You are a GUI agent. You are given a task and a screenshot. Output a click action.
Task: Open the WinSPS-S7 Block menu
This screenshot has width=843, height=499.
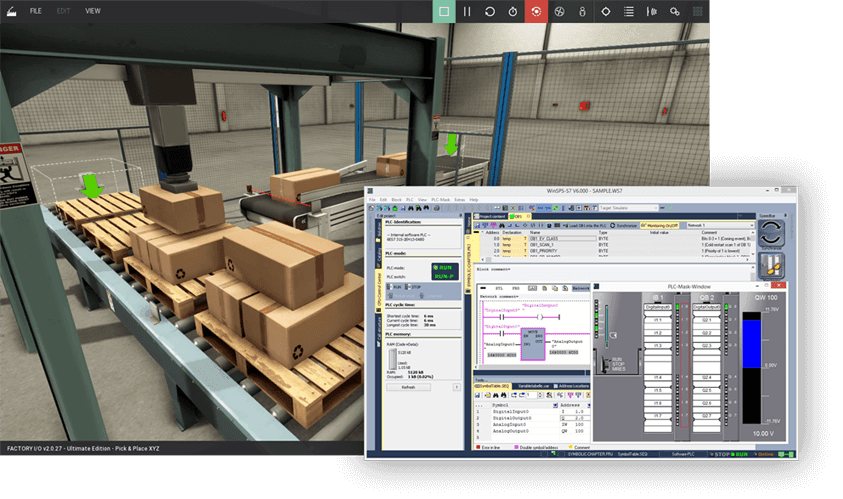pyautogui.click(x=397, y=199)
